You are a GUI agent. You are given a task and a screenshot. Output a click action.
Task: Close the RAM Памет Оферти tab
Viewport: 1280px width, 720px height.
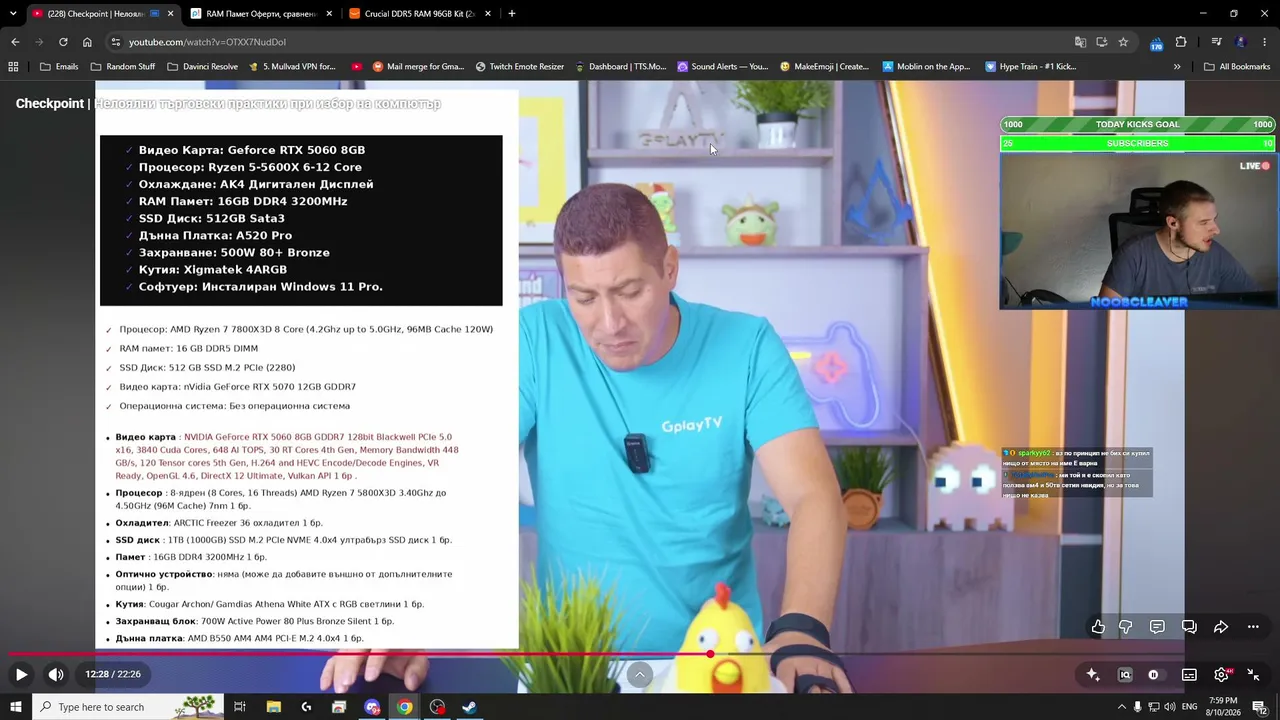tap(329, 14)
